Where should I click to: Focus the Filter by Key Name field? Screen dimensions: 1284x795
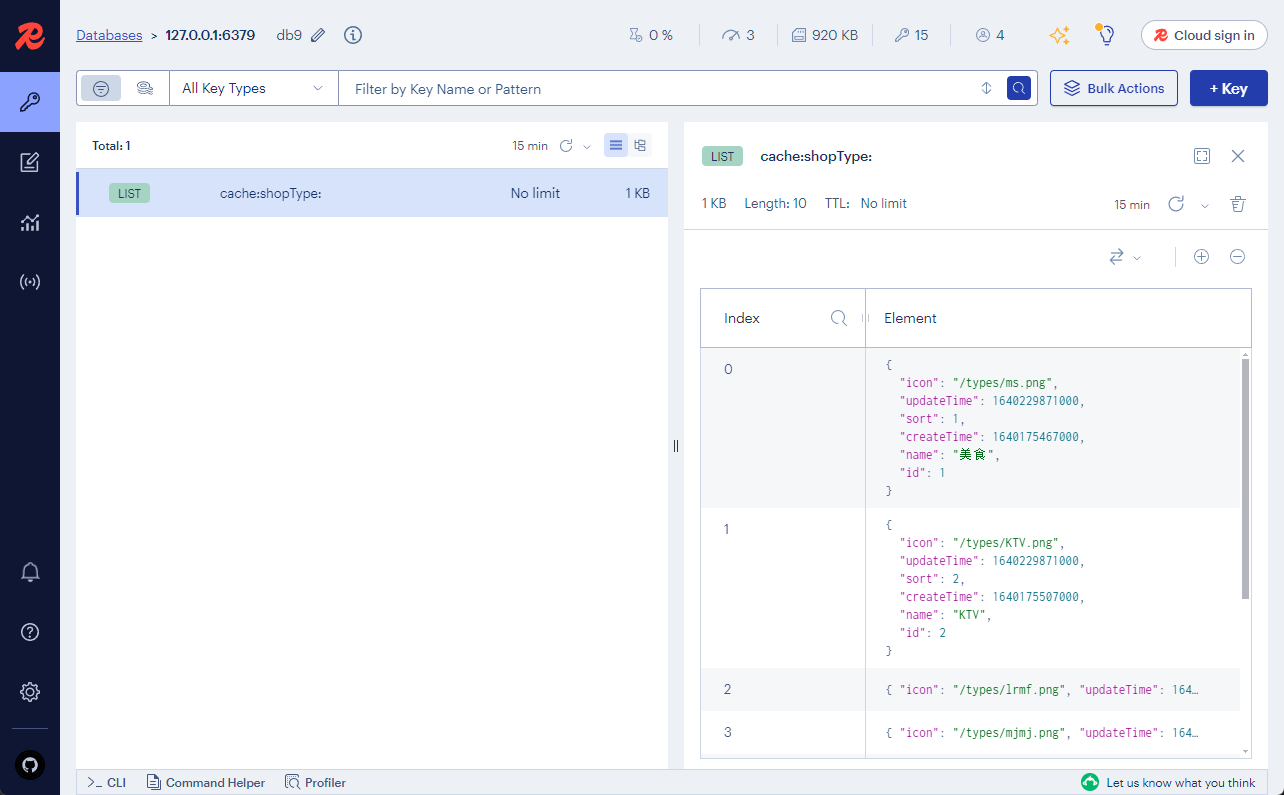[658, 88]
